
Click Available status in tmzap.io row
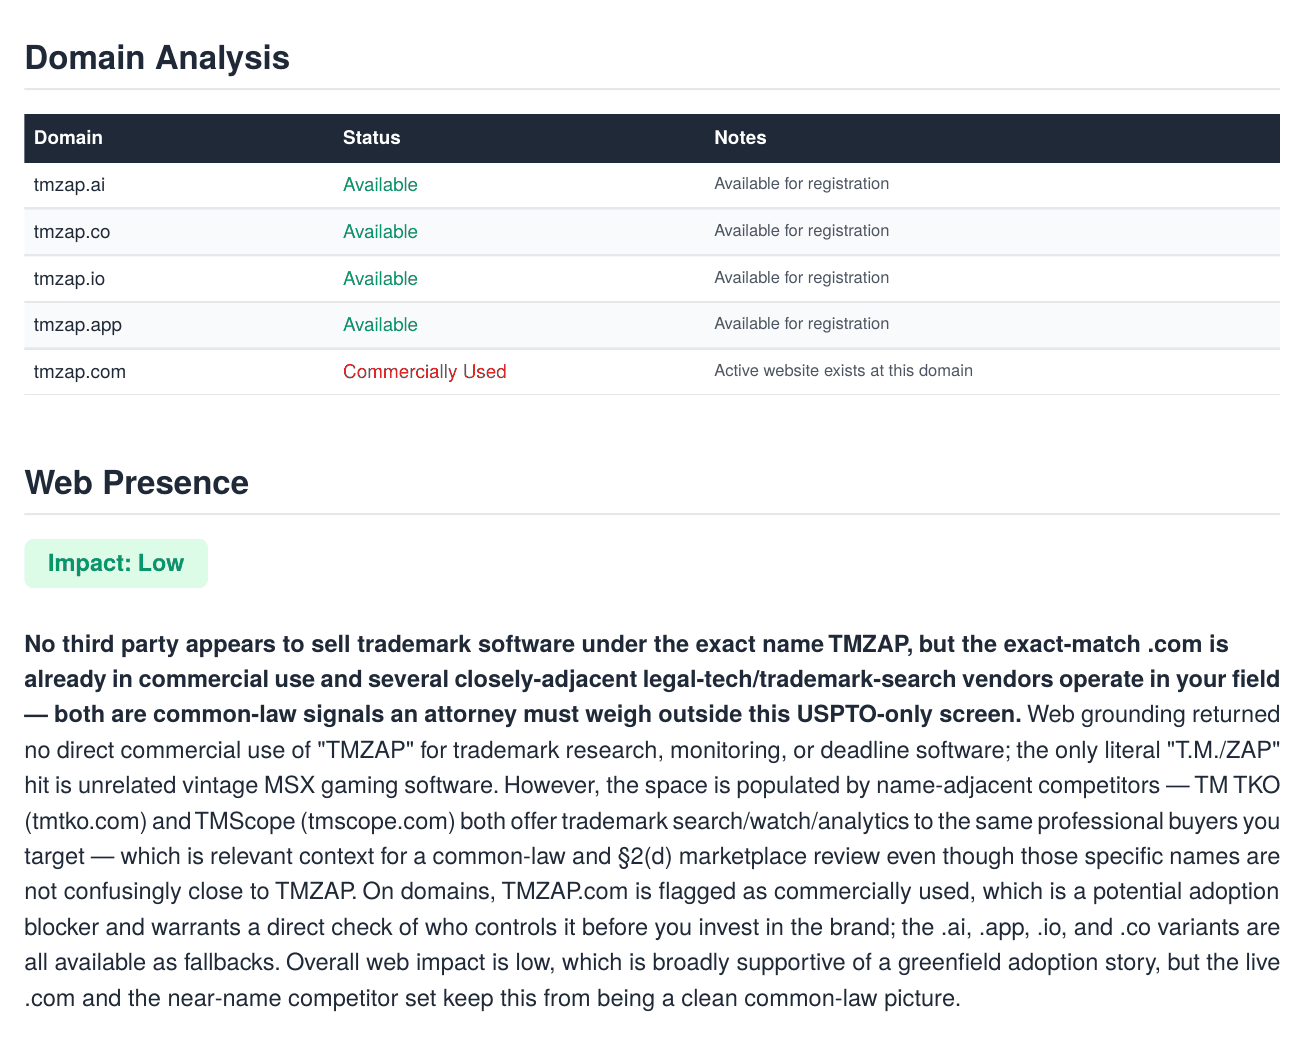click(x=380, y=279)
